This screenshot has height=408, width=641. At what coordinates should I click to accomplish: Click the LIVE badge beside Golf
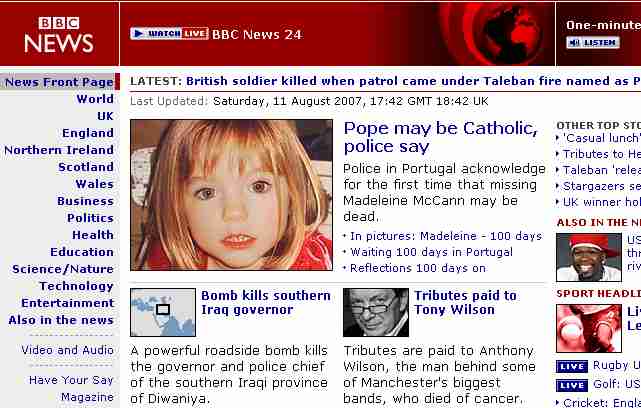click(x=572, y=385)
